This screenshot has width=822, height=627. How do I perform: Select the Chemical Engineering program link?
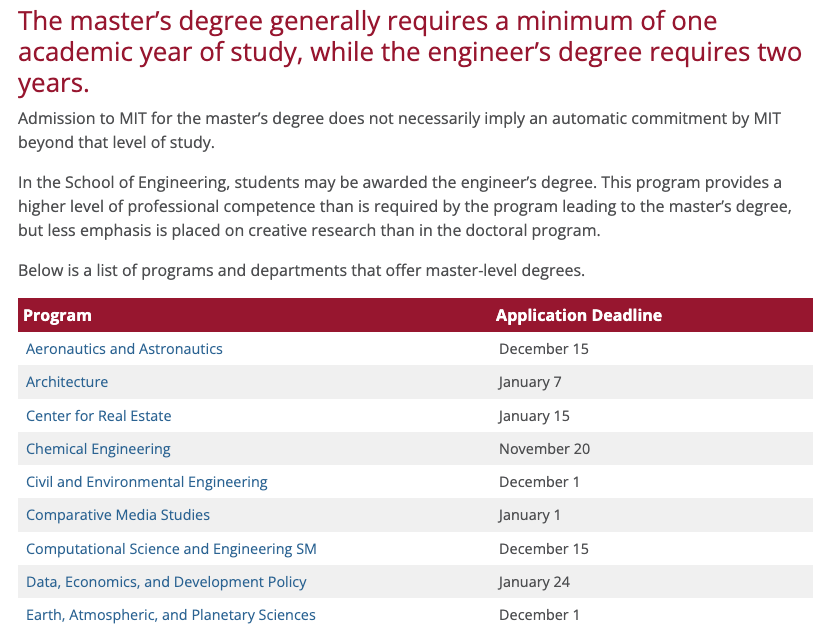(x=98, y=449)
